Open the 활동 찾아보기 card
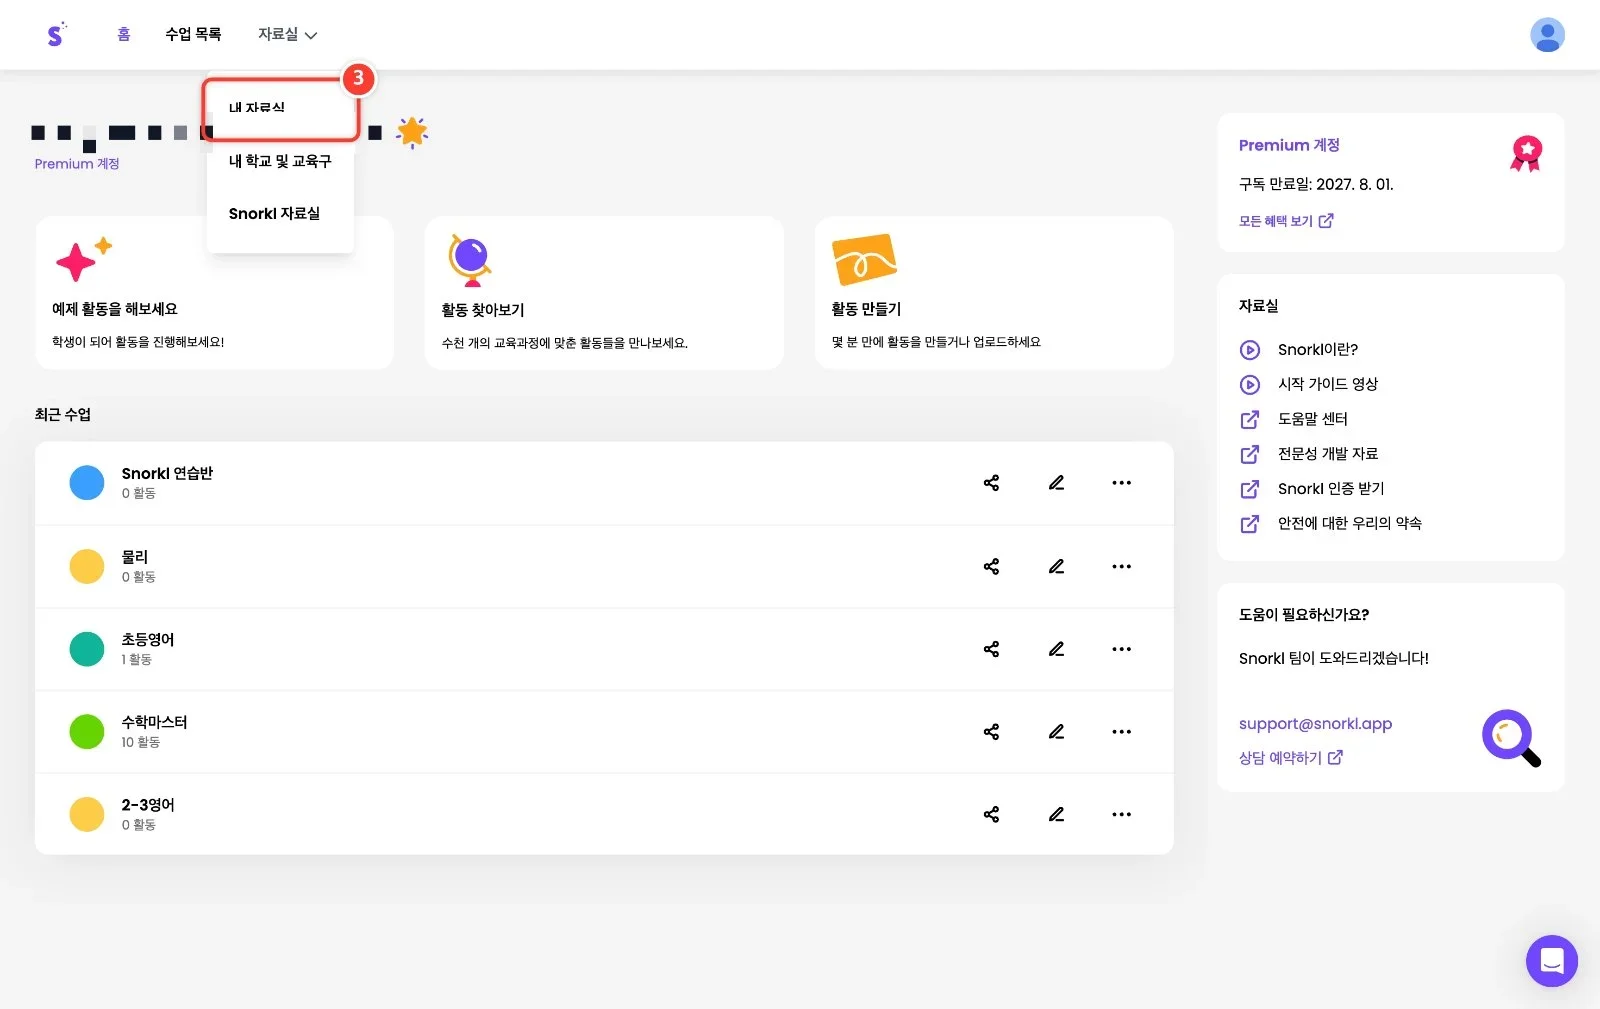Screen dimensions: 1600x1009 click(x=604, y=293)
